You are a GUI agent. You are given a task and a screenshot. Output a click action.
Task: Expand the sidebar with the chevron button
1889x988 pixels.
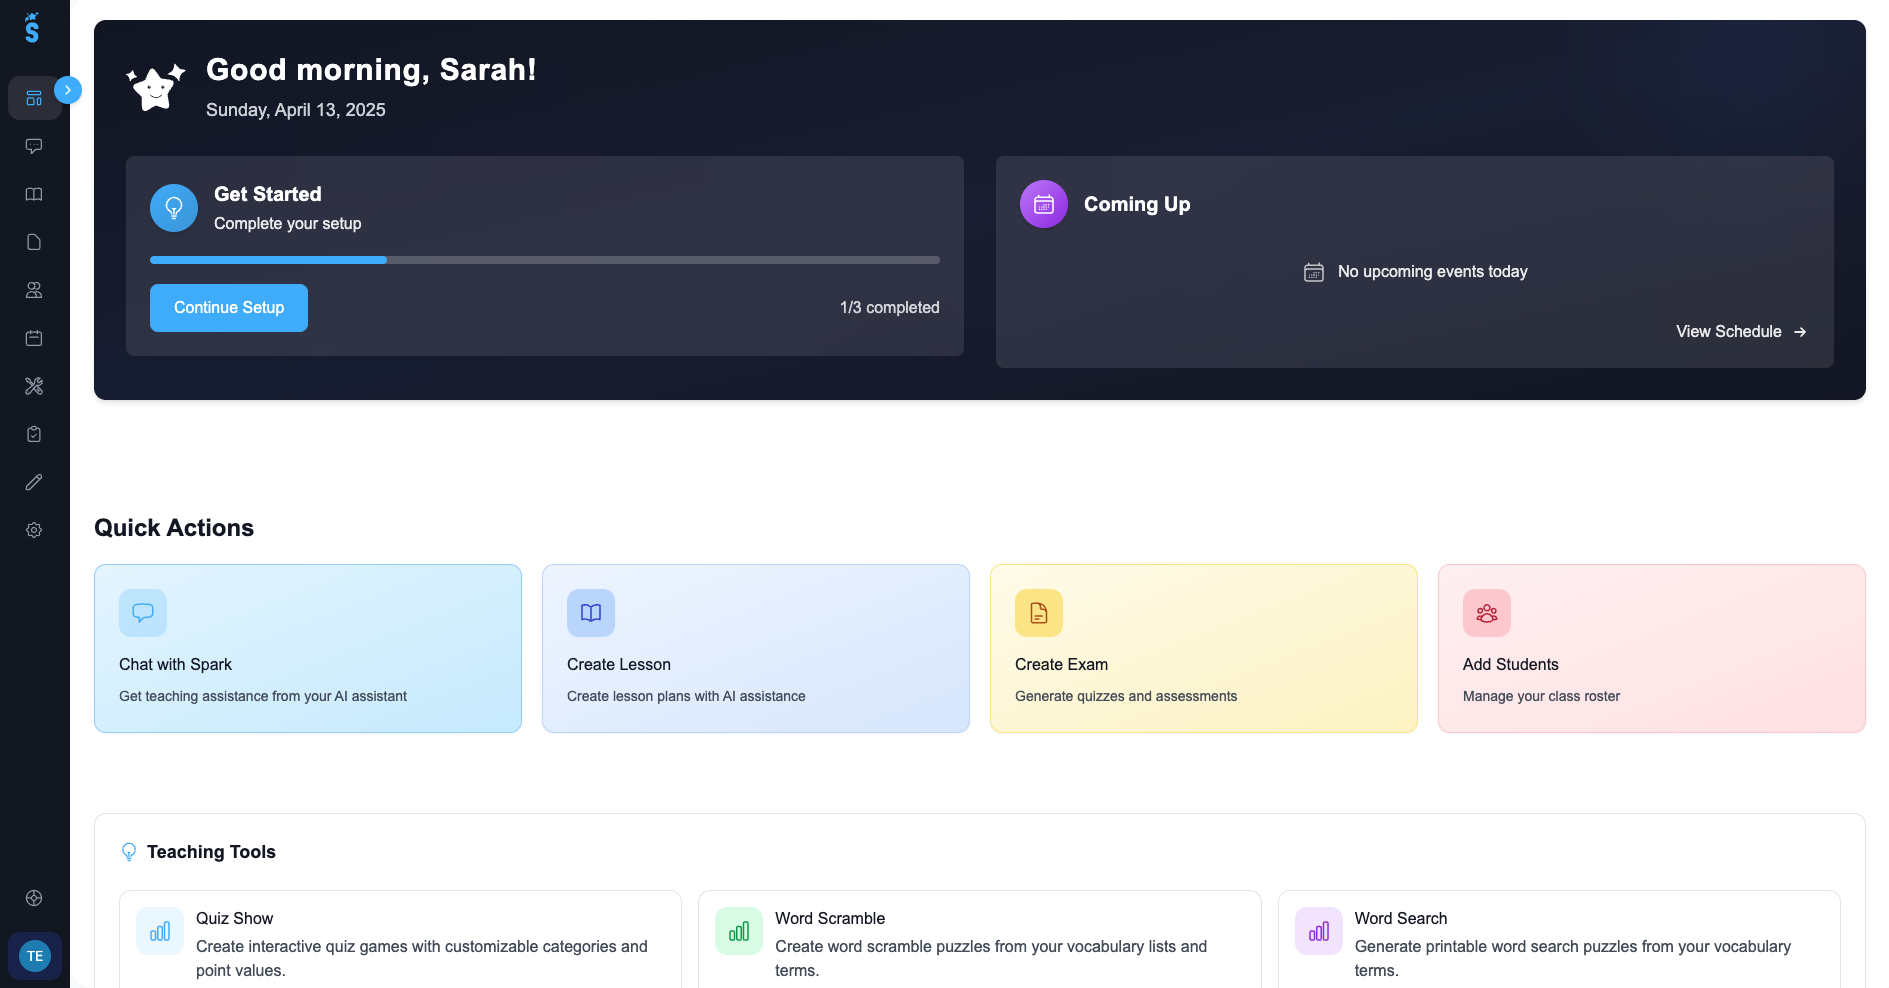[x=68, y=89]
